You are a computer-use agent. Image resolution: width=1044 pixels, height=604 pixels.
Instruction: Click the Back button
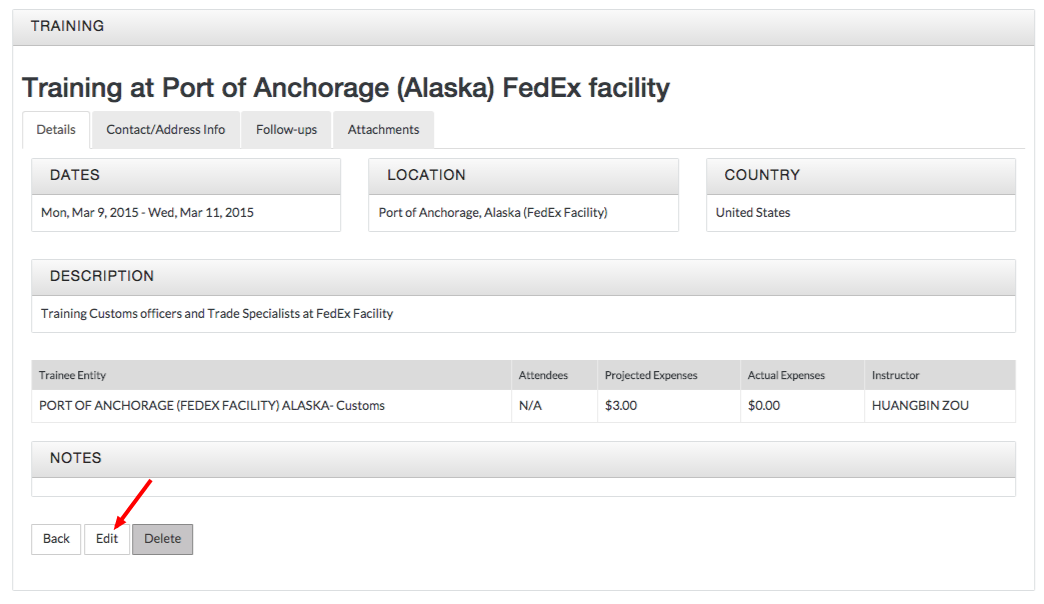click(56, 539)
